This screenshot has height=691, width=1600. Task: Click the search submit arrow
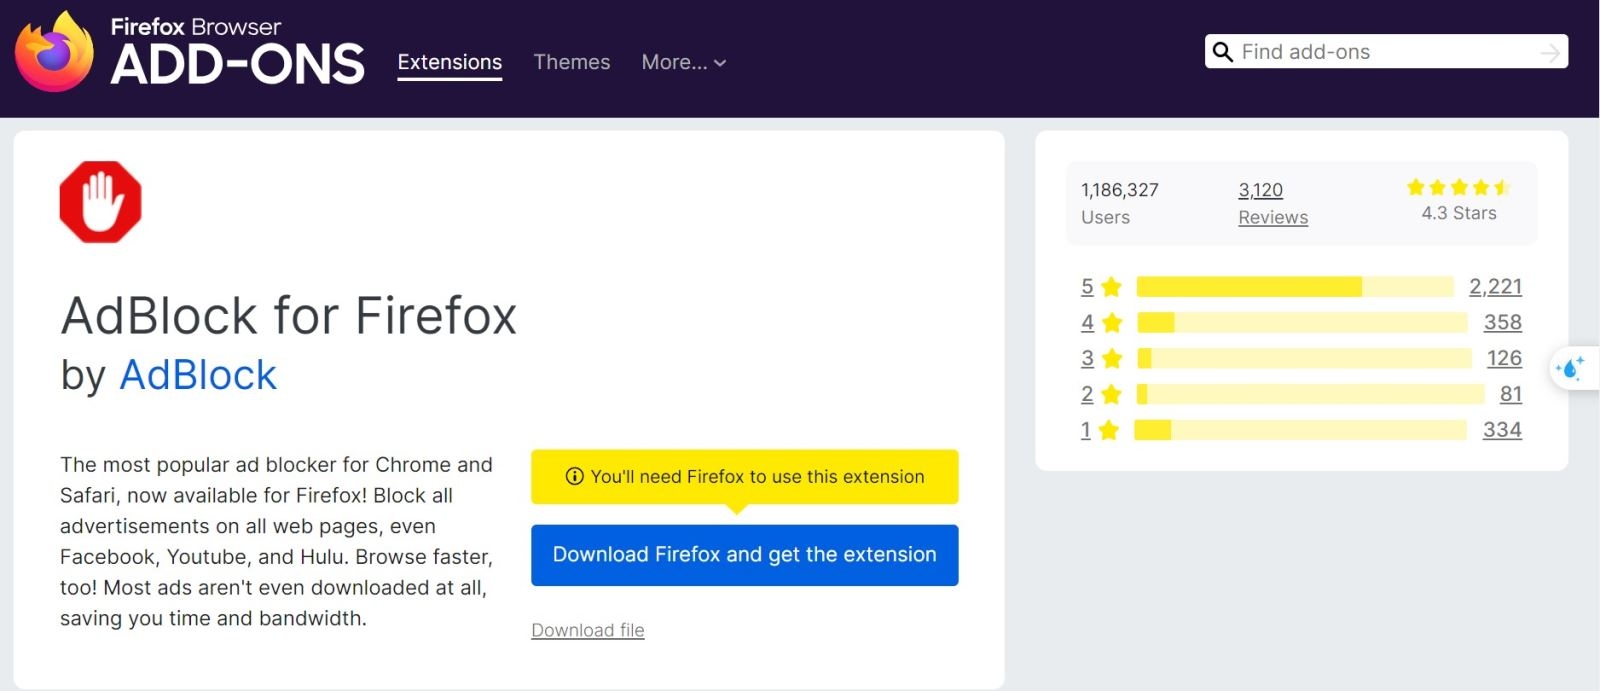point(1550,53)
